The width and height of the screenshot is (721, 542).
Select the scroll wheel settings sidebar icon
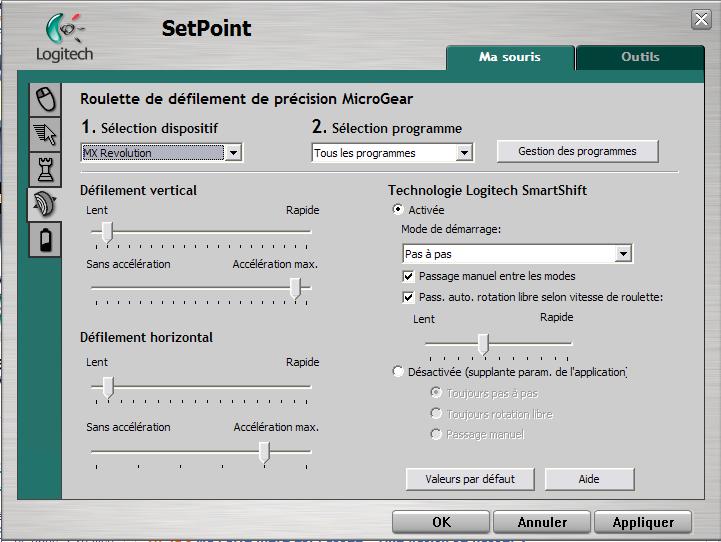[x=45, y=204]
